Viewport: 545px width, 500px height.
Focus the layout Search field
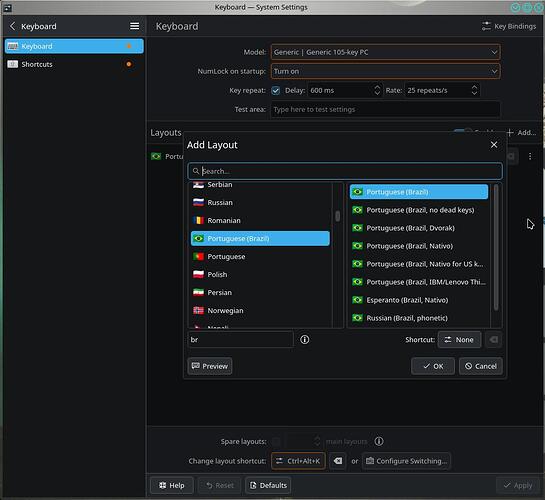click(345, 171)
